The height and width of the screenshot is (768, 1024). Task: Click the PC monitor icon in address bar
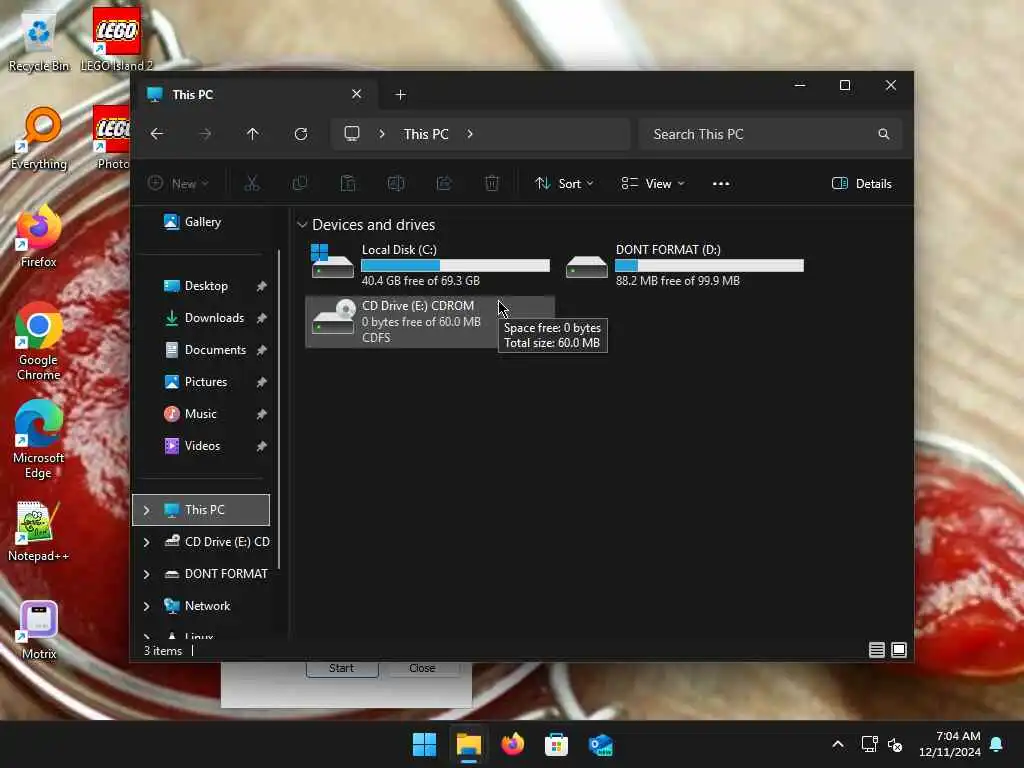(352, 134)
